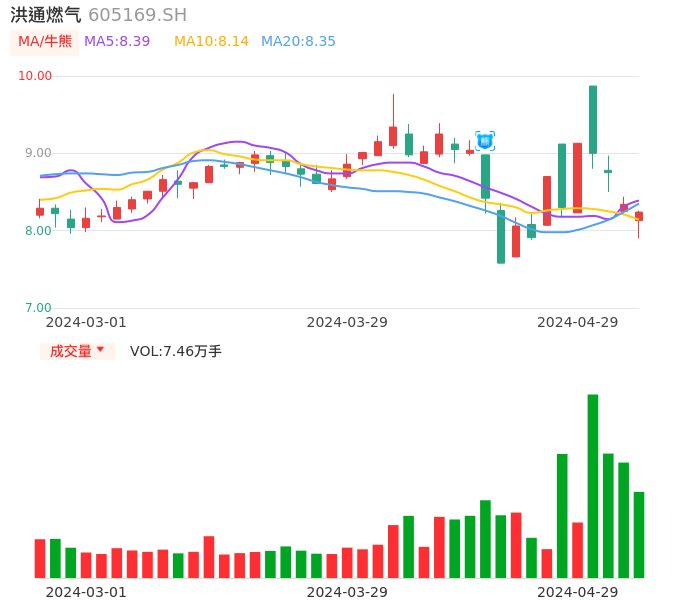Image resolution: width=686 pixels, height=606 pixels.
Task: Click the 9.00 price axis label
Action: pyautogui.click(x=38, y=153)
